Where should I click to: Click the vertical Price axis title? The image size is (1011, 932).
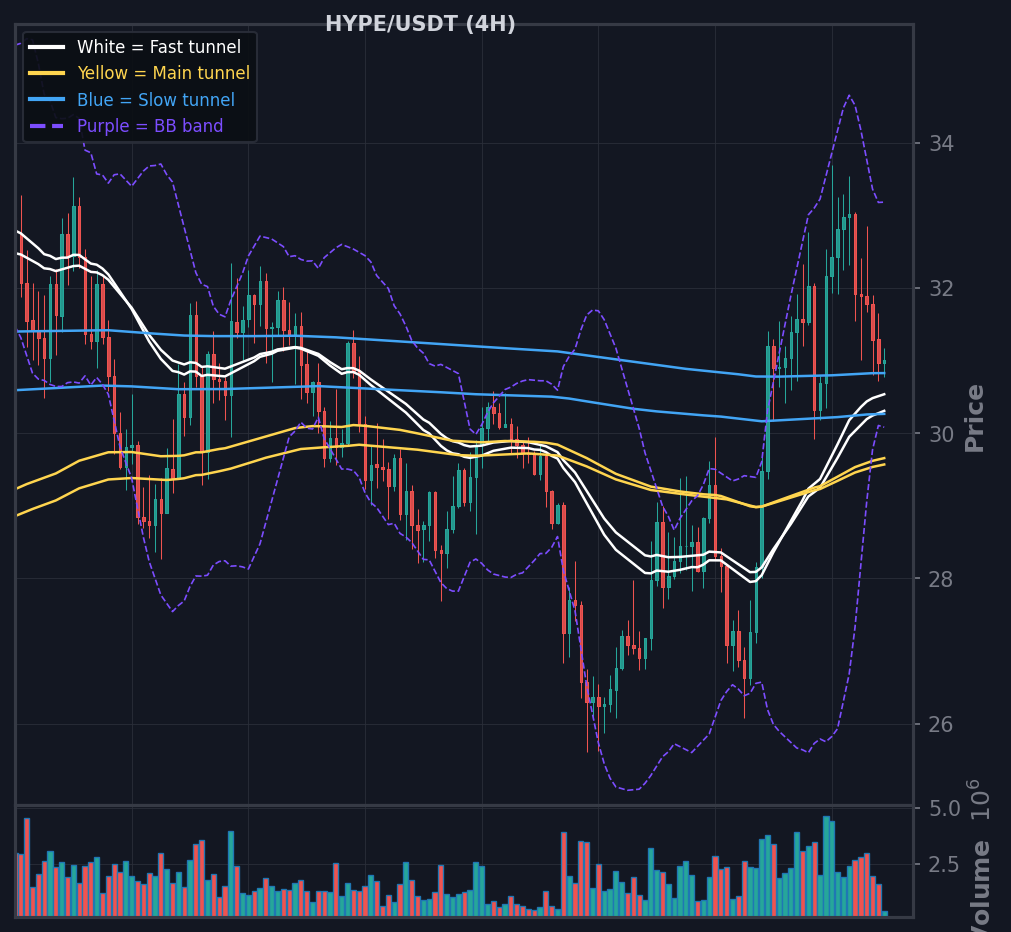click(x=974, y=418)
